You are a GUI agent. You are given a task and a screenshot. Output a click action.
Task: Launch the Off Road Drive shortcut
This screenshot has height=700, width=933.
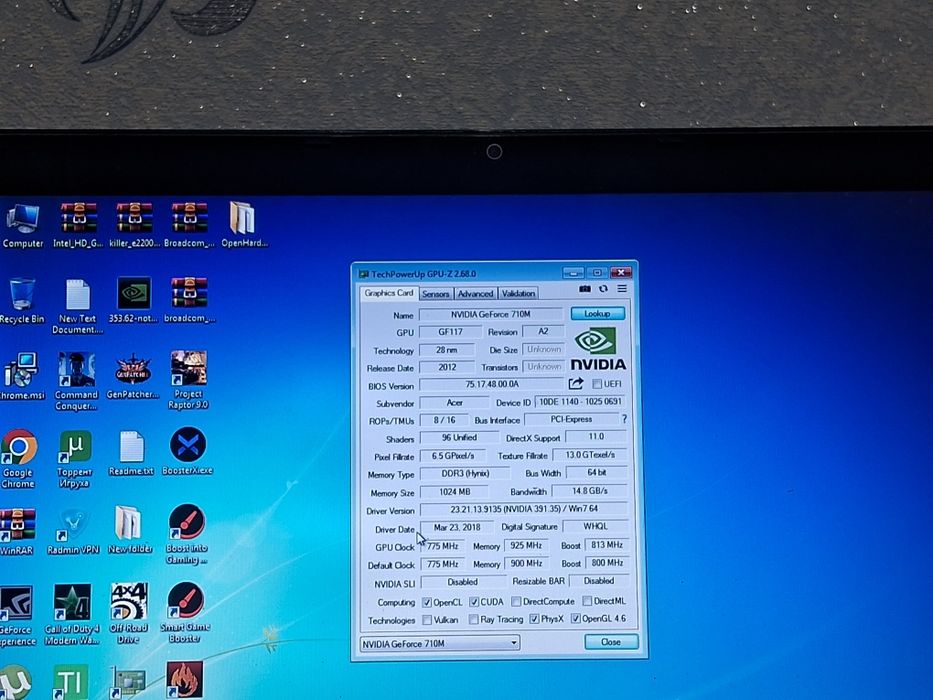point(129,612)
